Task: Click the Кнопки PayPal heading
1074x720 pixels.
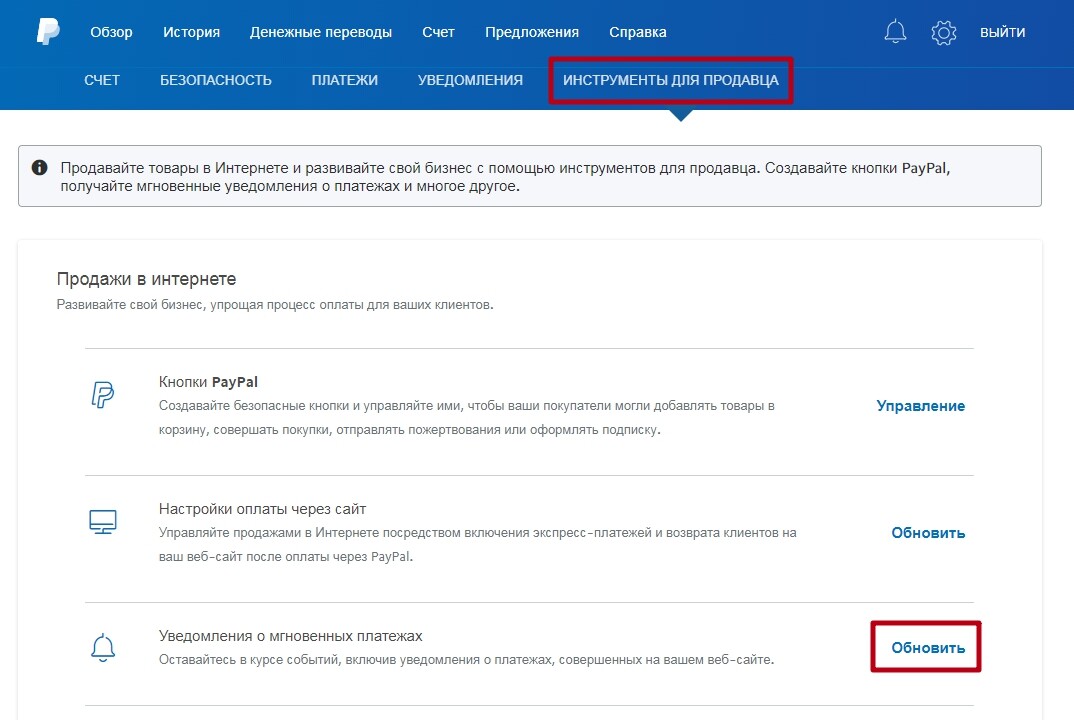Action: pyautogui.click(x=208, y=382)
